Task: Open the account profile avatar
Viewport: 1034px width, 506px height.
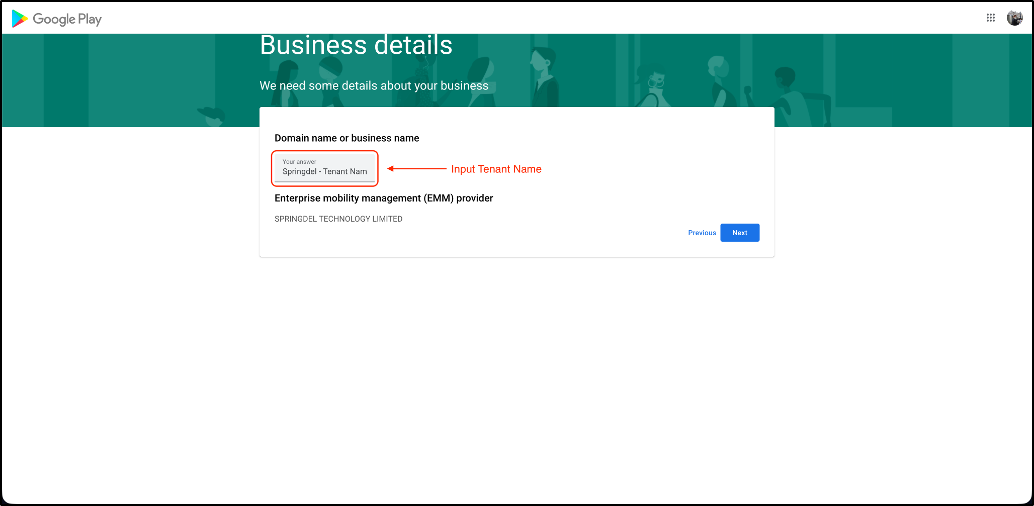Action: (1014, 18)
